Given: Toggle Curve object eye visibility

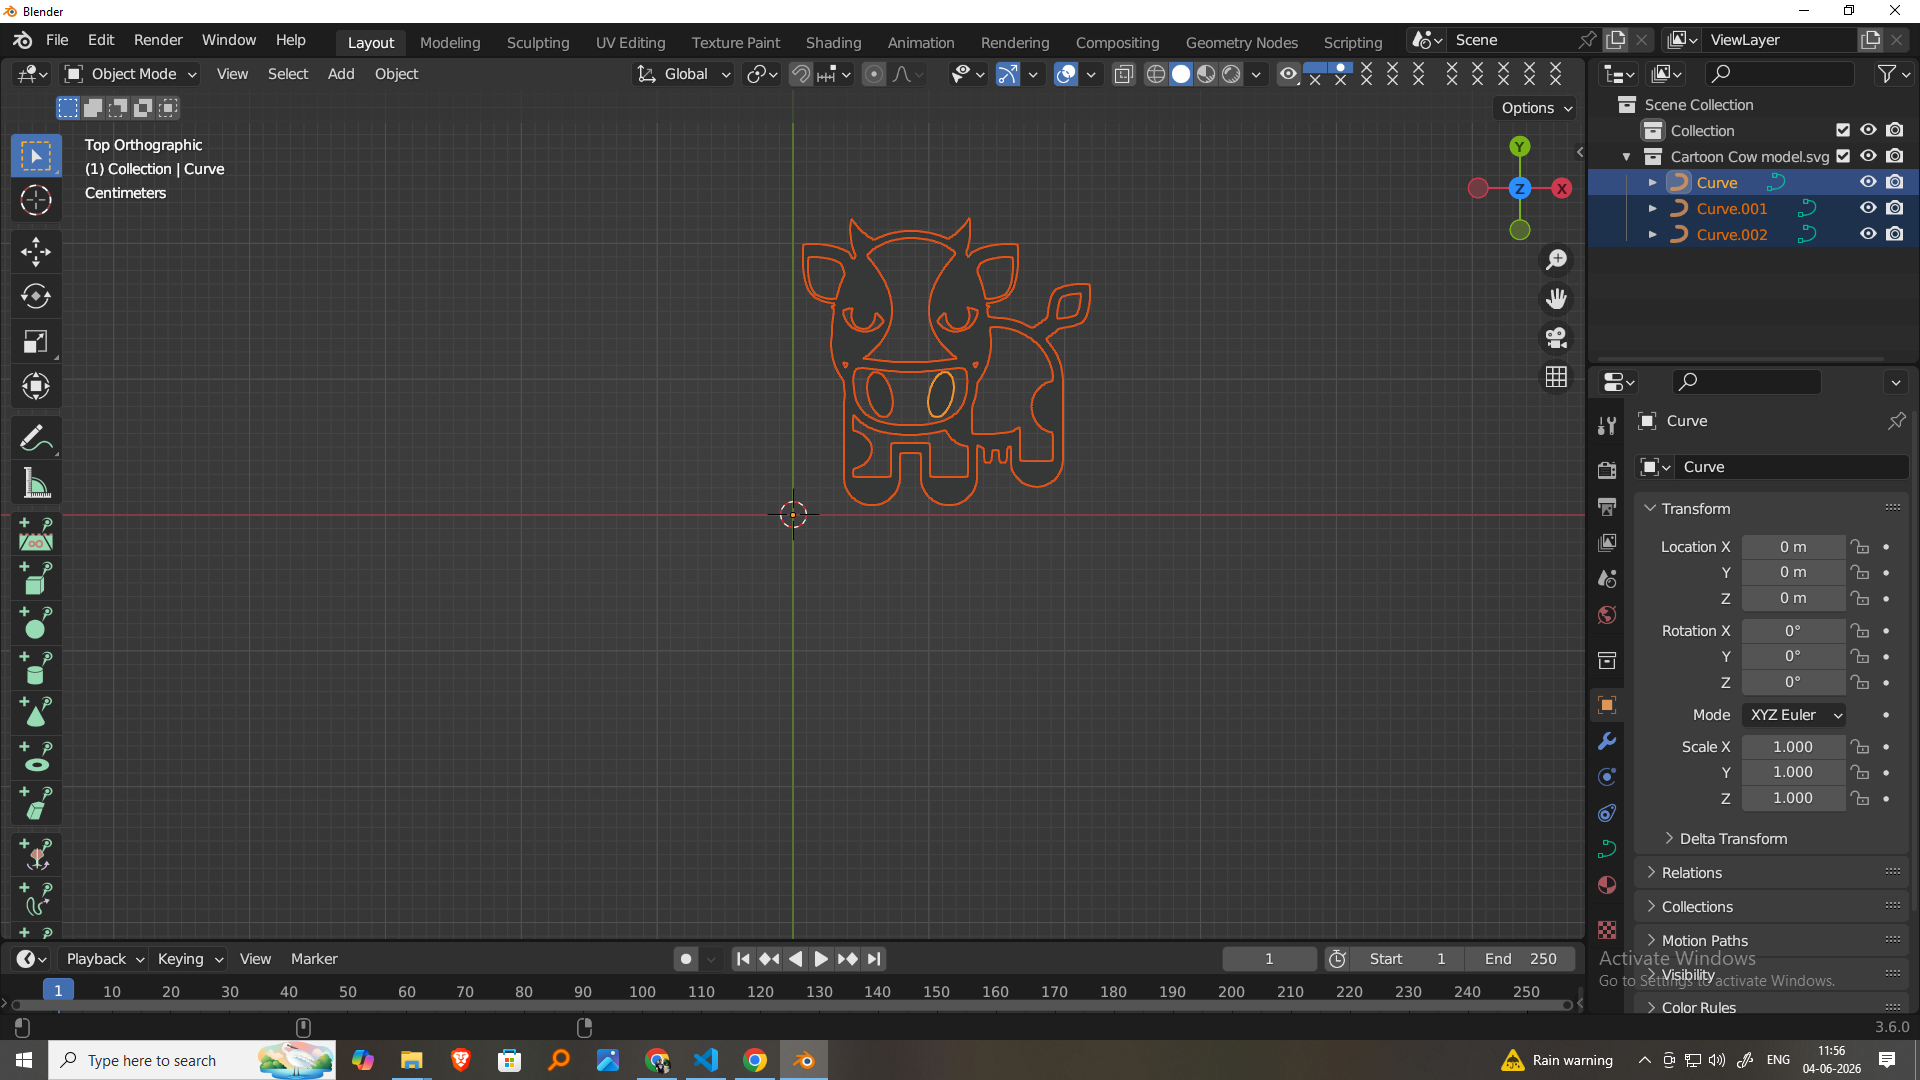Looking at the screenshot, I should coord(1867,182).
